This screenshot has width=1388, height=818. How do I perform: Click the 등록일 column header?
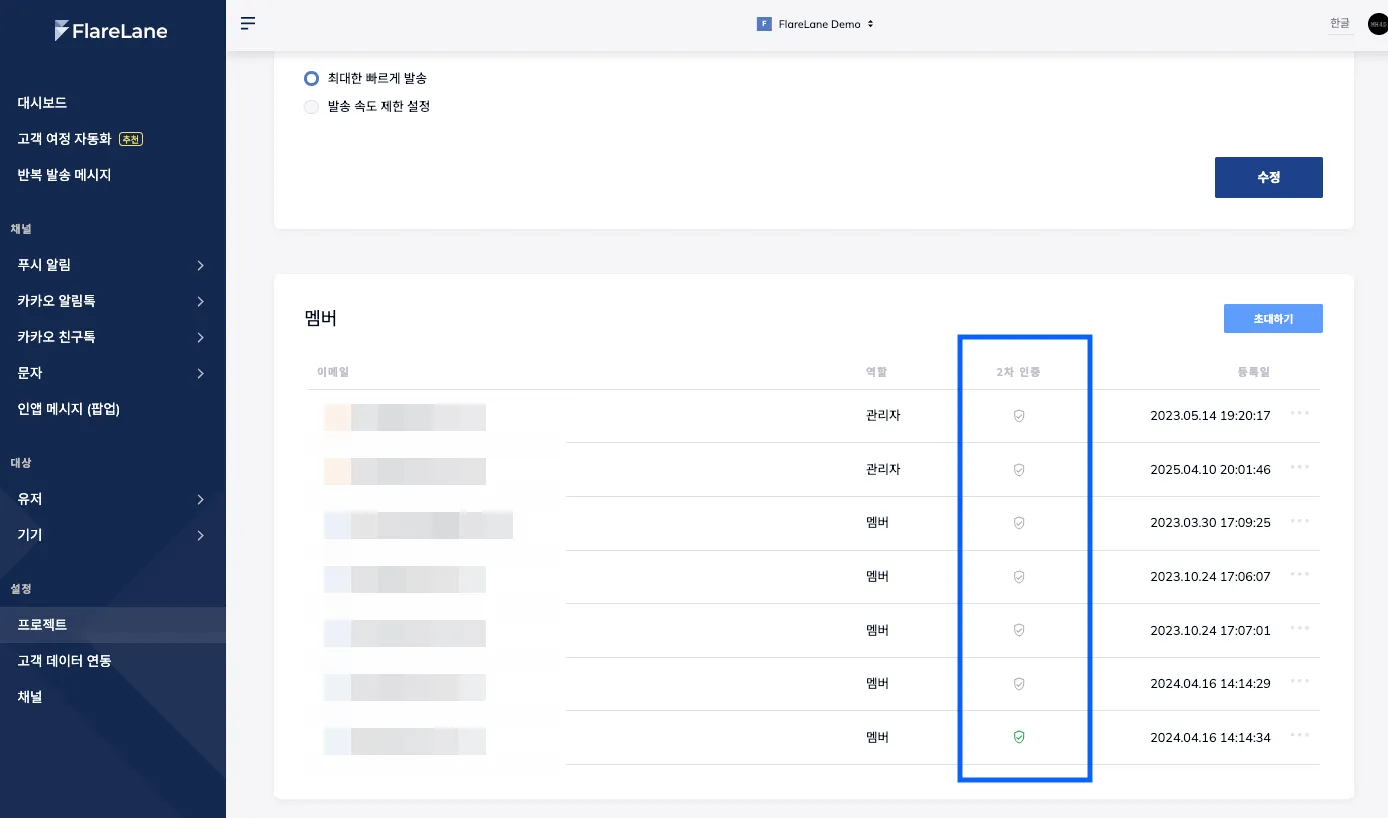[x=1254, y=372]
